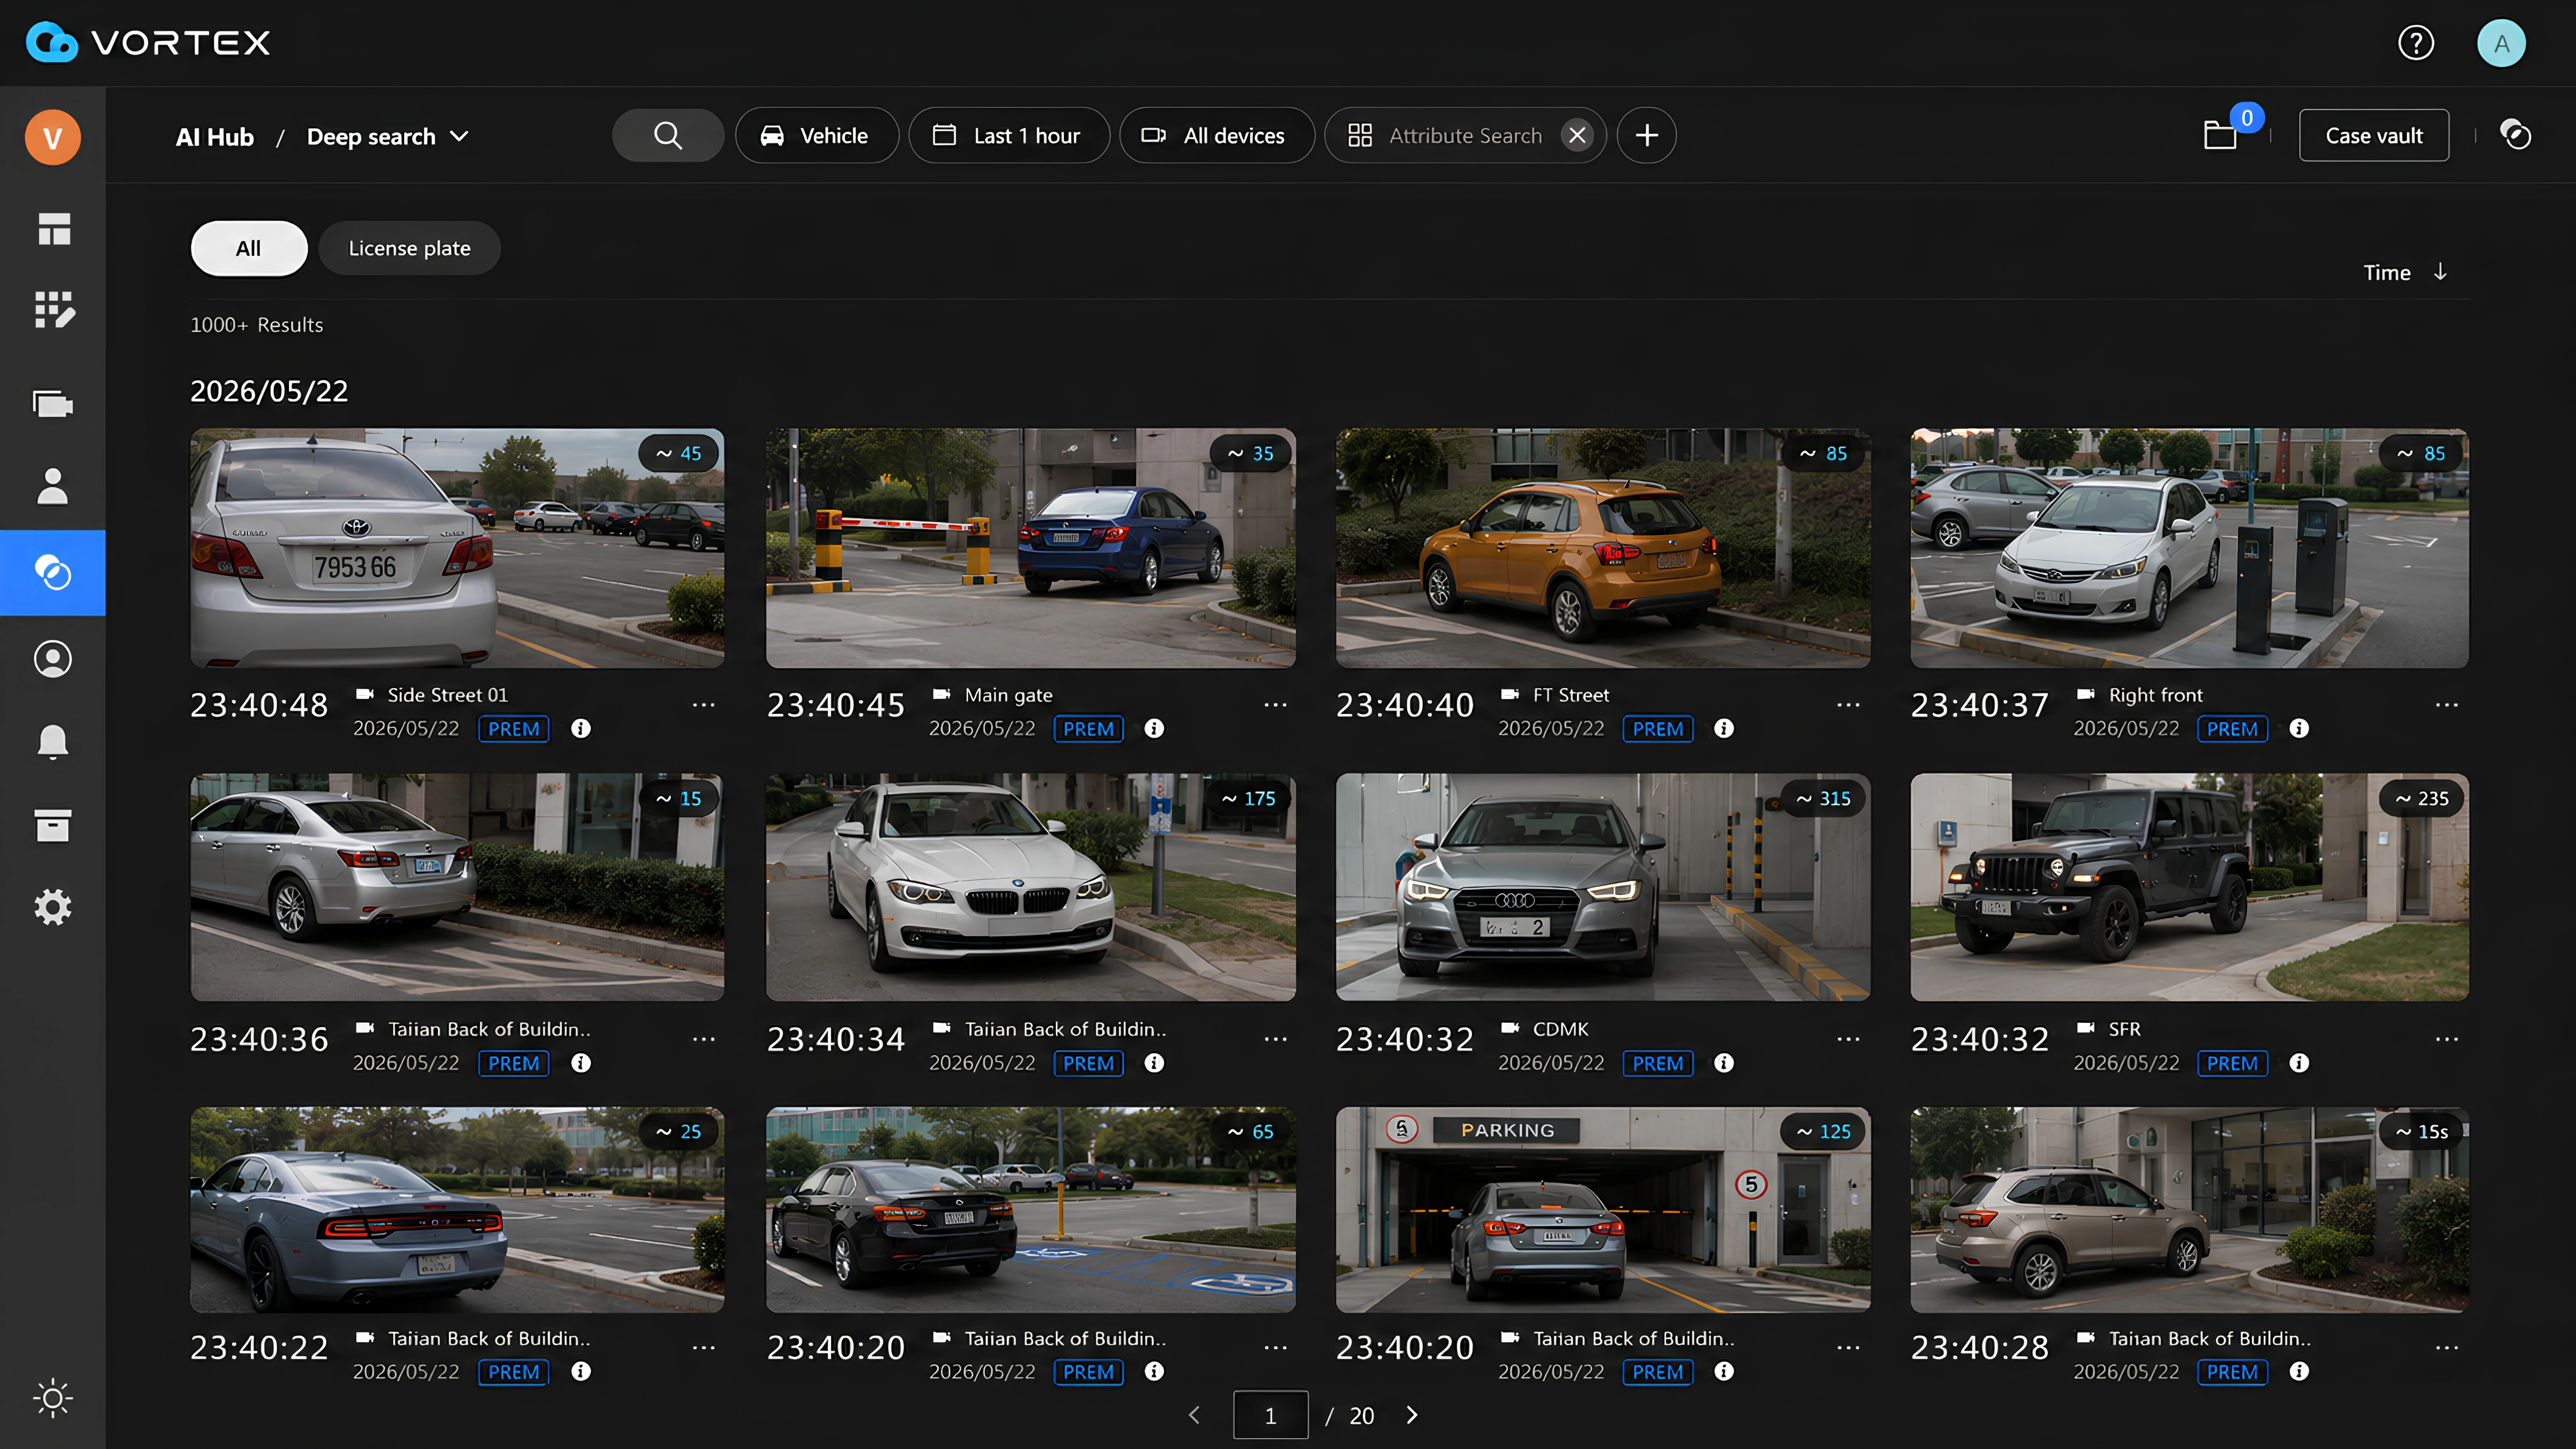Click the ~235 badge on Jeep thumbnail

point(2422,799)
